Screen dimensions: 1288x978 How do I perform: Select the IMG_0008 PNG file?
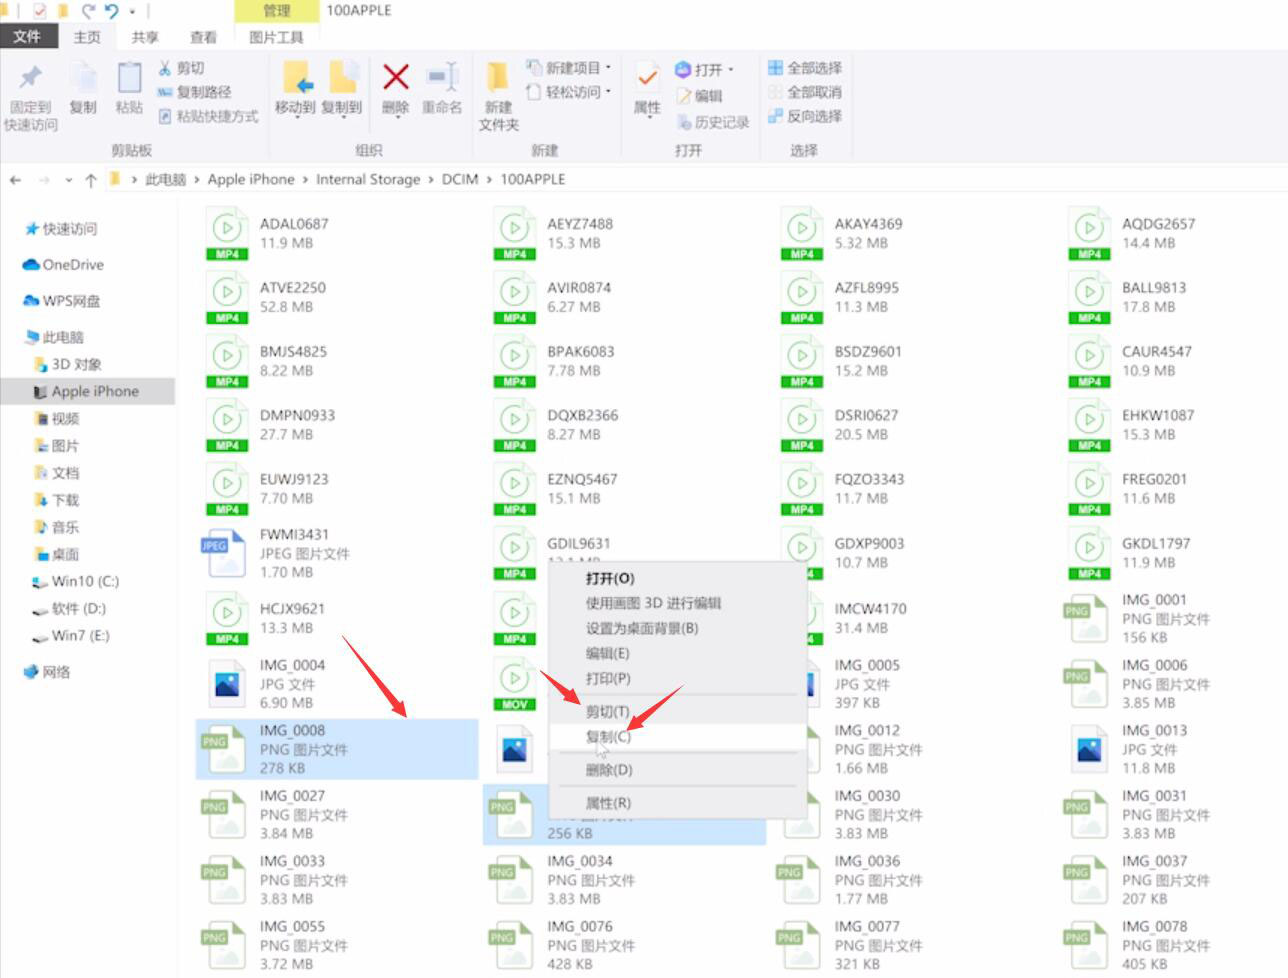tap(337, 749)
